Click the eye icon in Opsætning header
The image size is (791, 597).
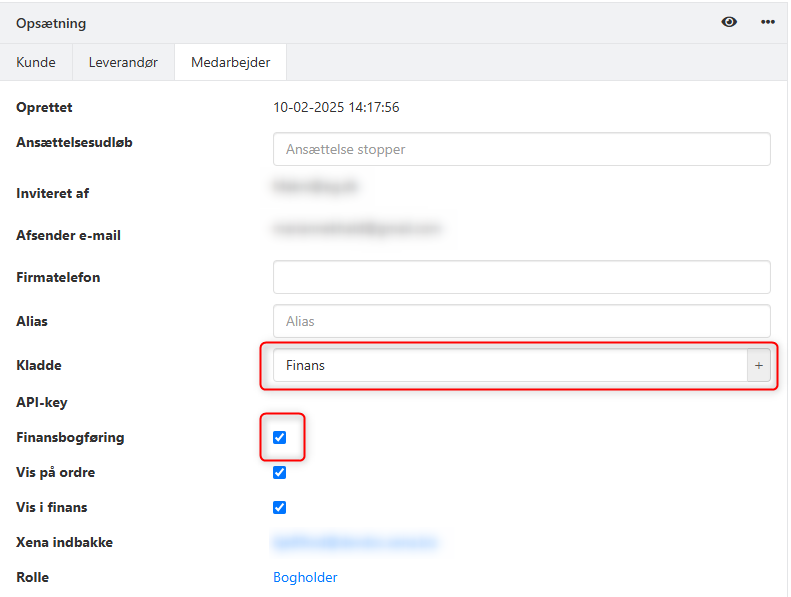[729, 22]
